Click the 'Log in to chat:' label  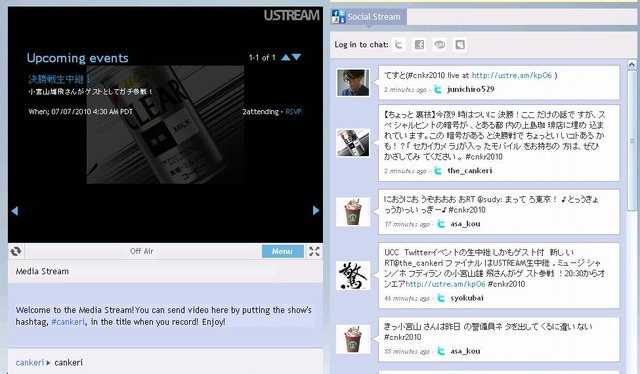click(362, 45)
